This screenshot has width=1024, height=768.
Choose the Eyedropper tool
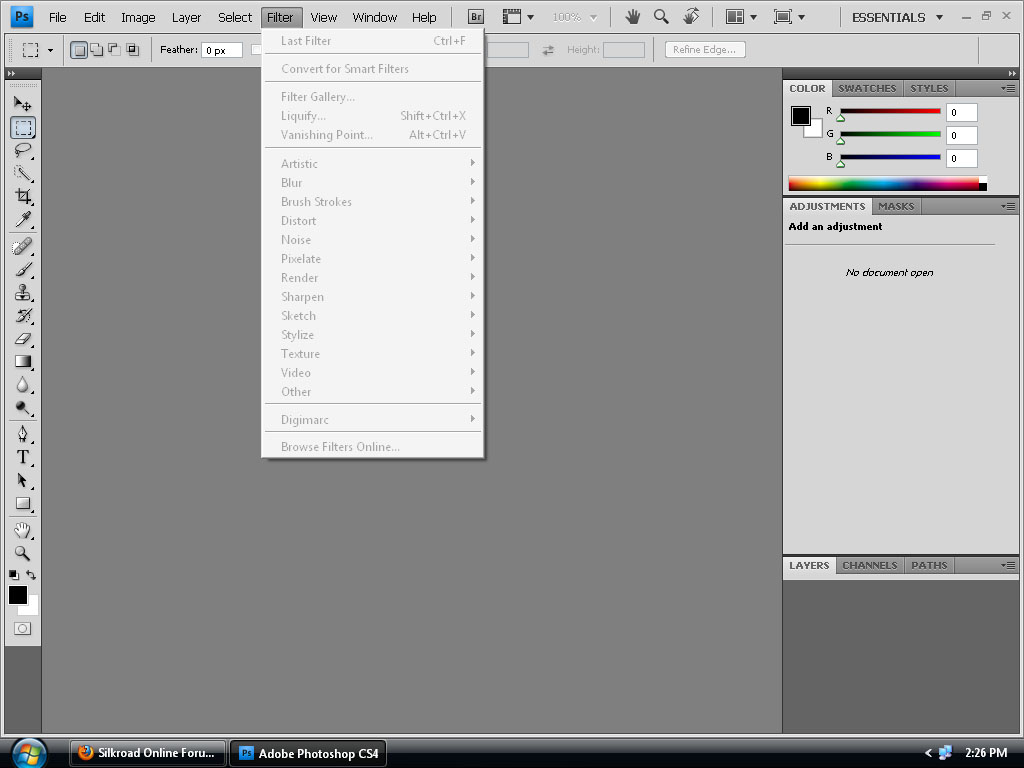[23, 220]
